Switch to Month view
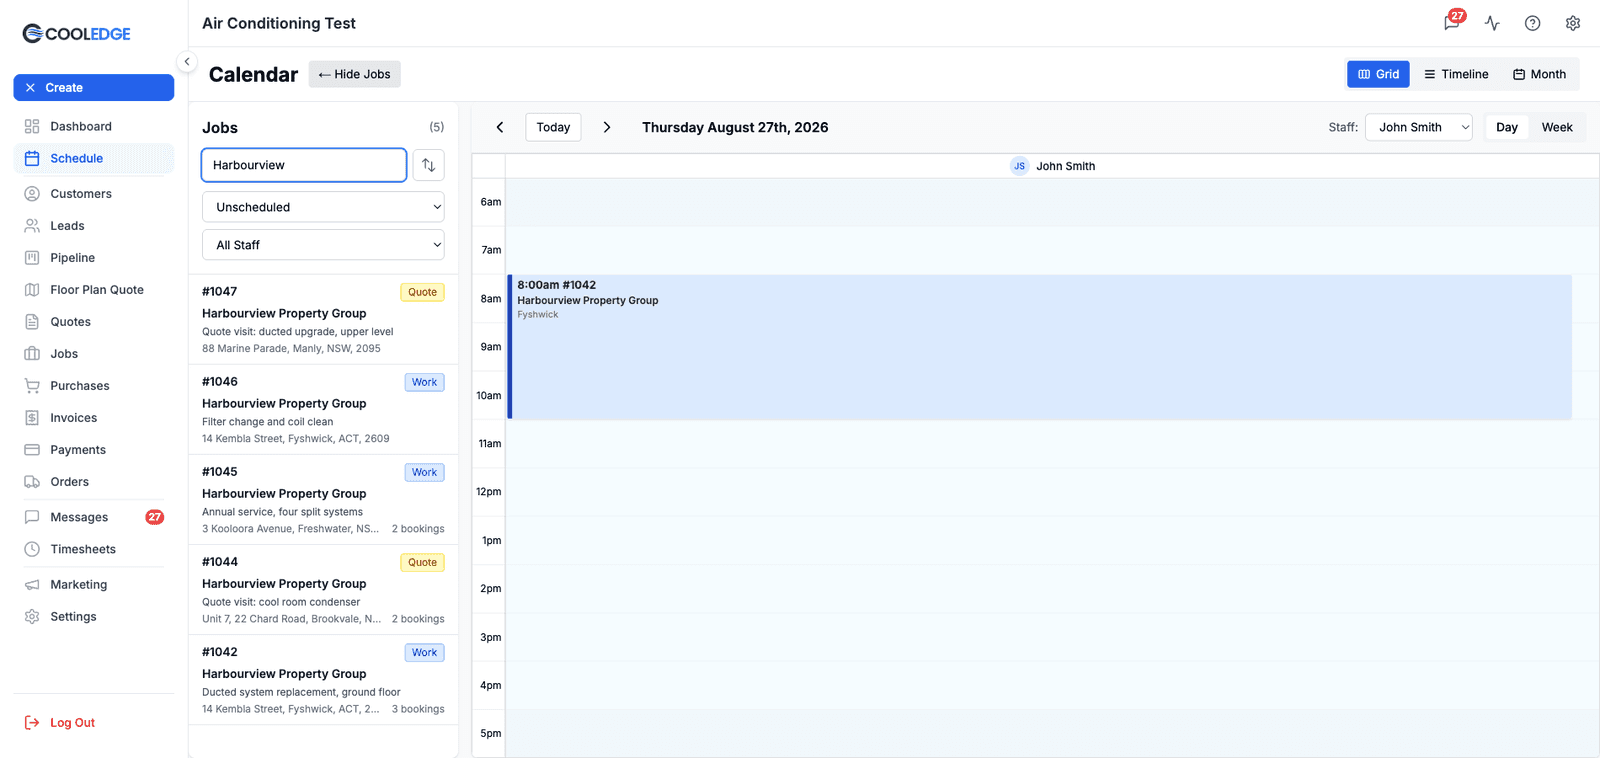1600x758 pixels. coord(1539,74)
